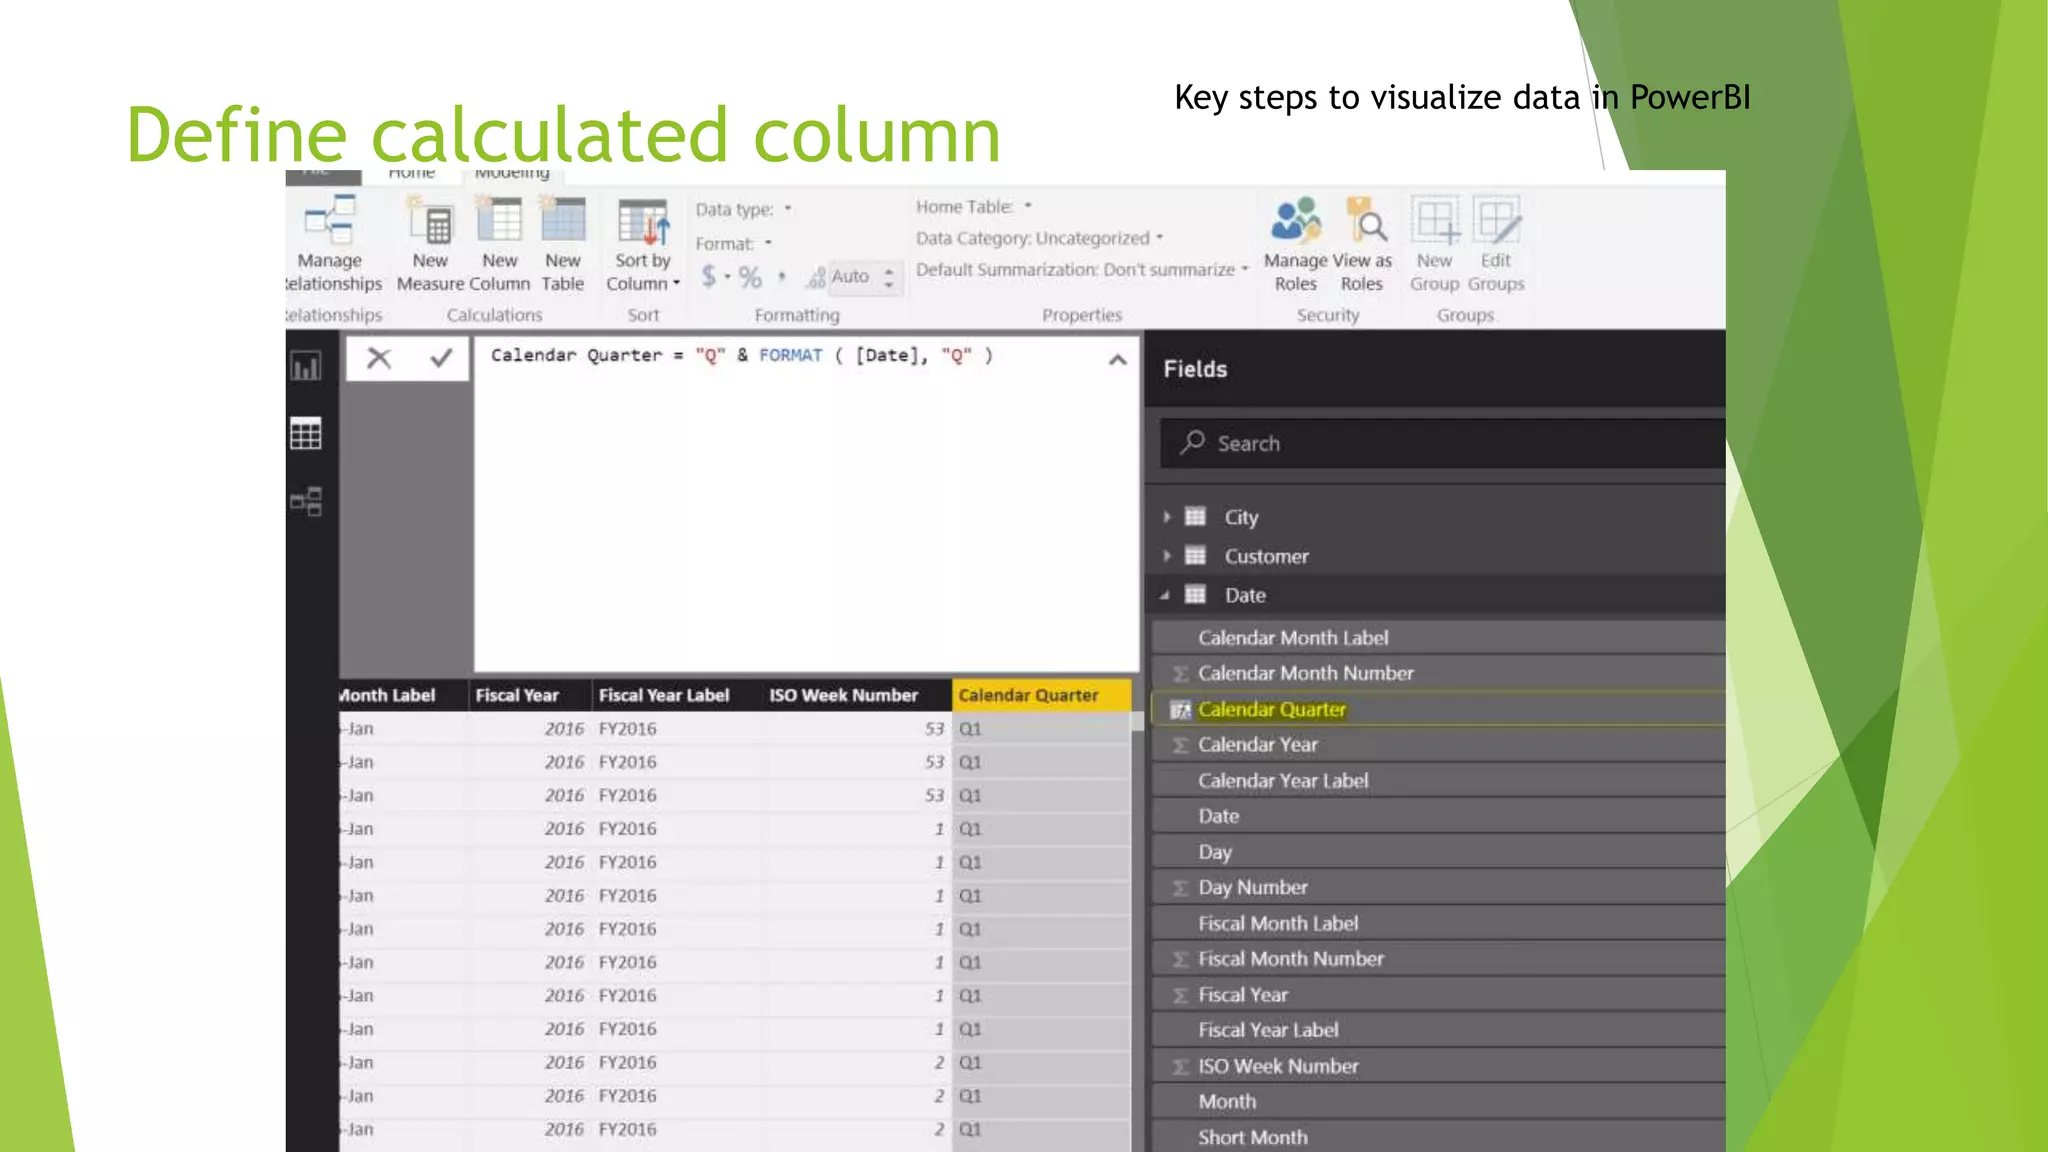Open Sort by Column menu

coord(642,244)
